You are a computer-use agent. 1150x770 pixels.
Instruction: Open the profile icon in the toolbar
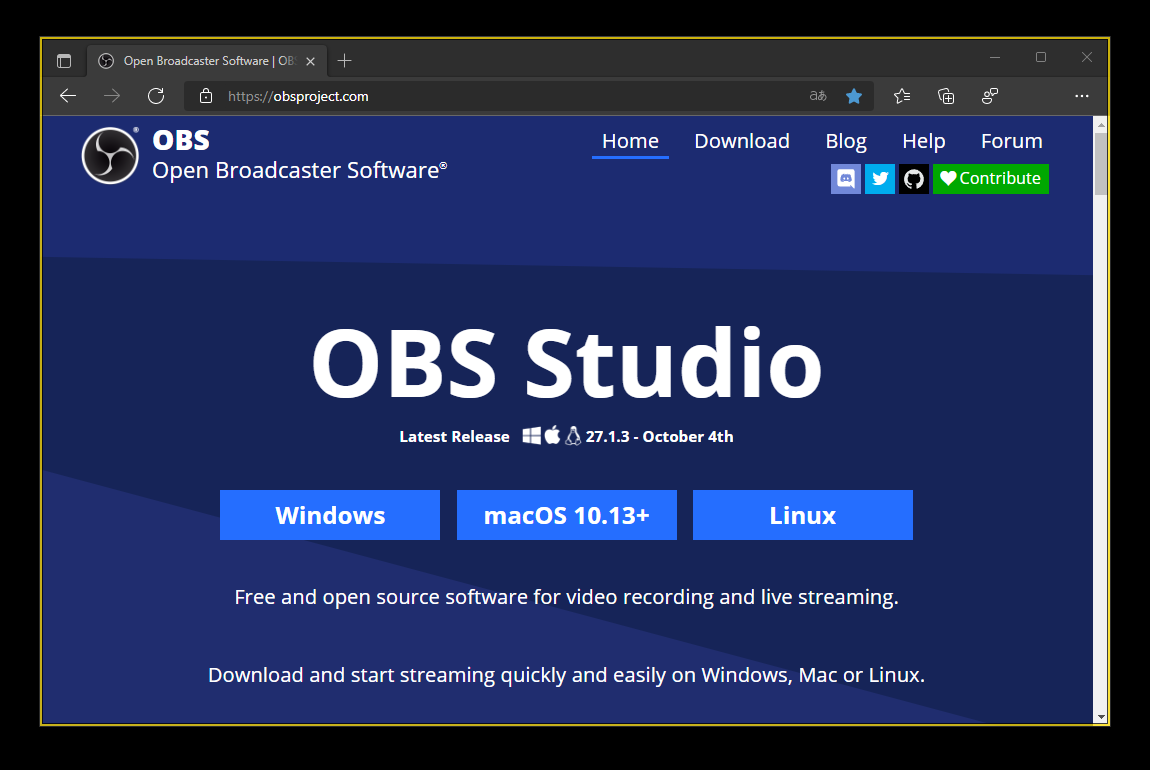click(x=990, y=96)
